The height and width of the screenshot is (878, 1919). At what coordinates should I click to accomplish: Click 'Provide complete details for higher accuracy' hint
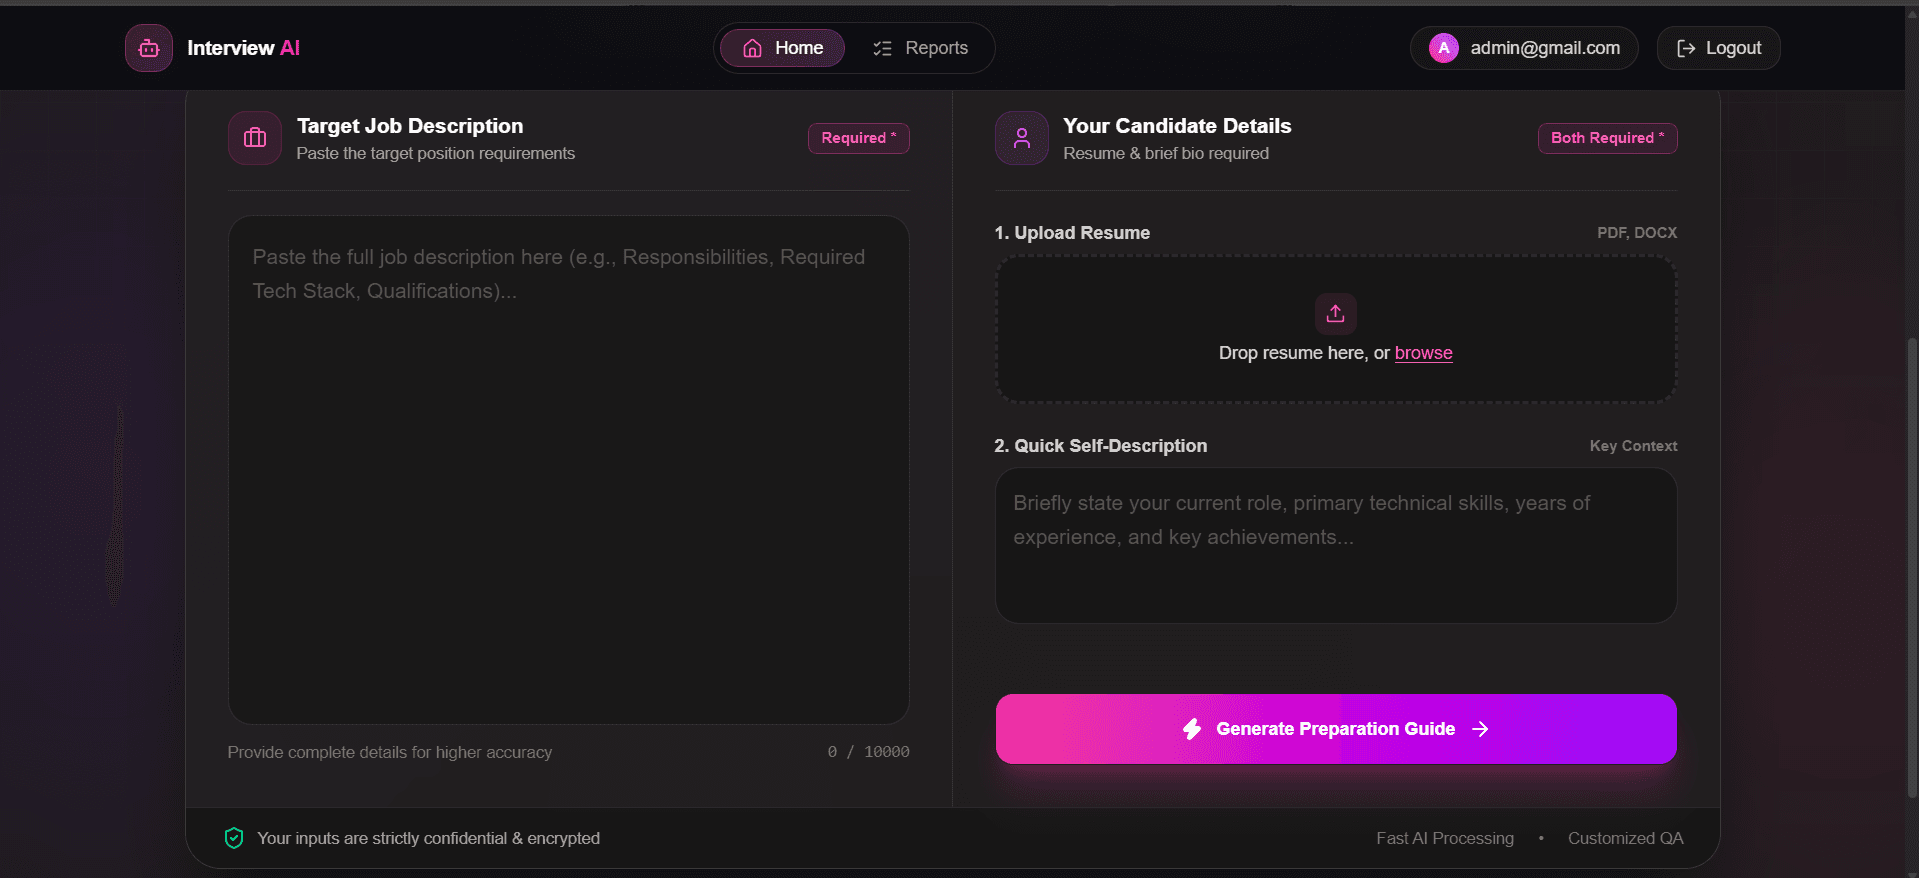tap(390, 752)
